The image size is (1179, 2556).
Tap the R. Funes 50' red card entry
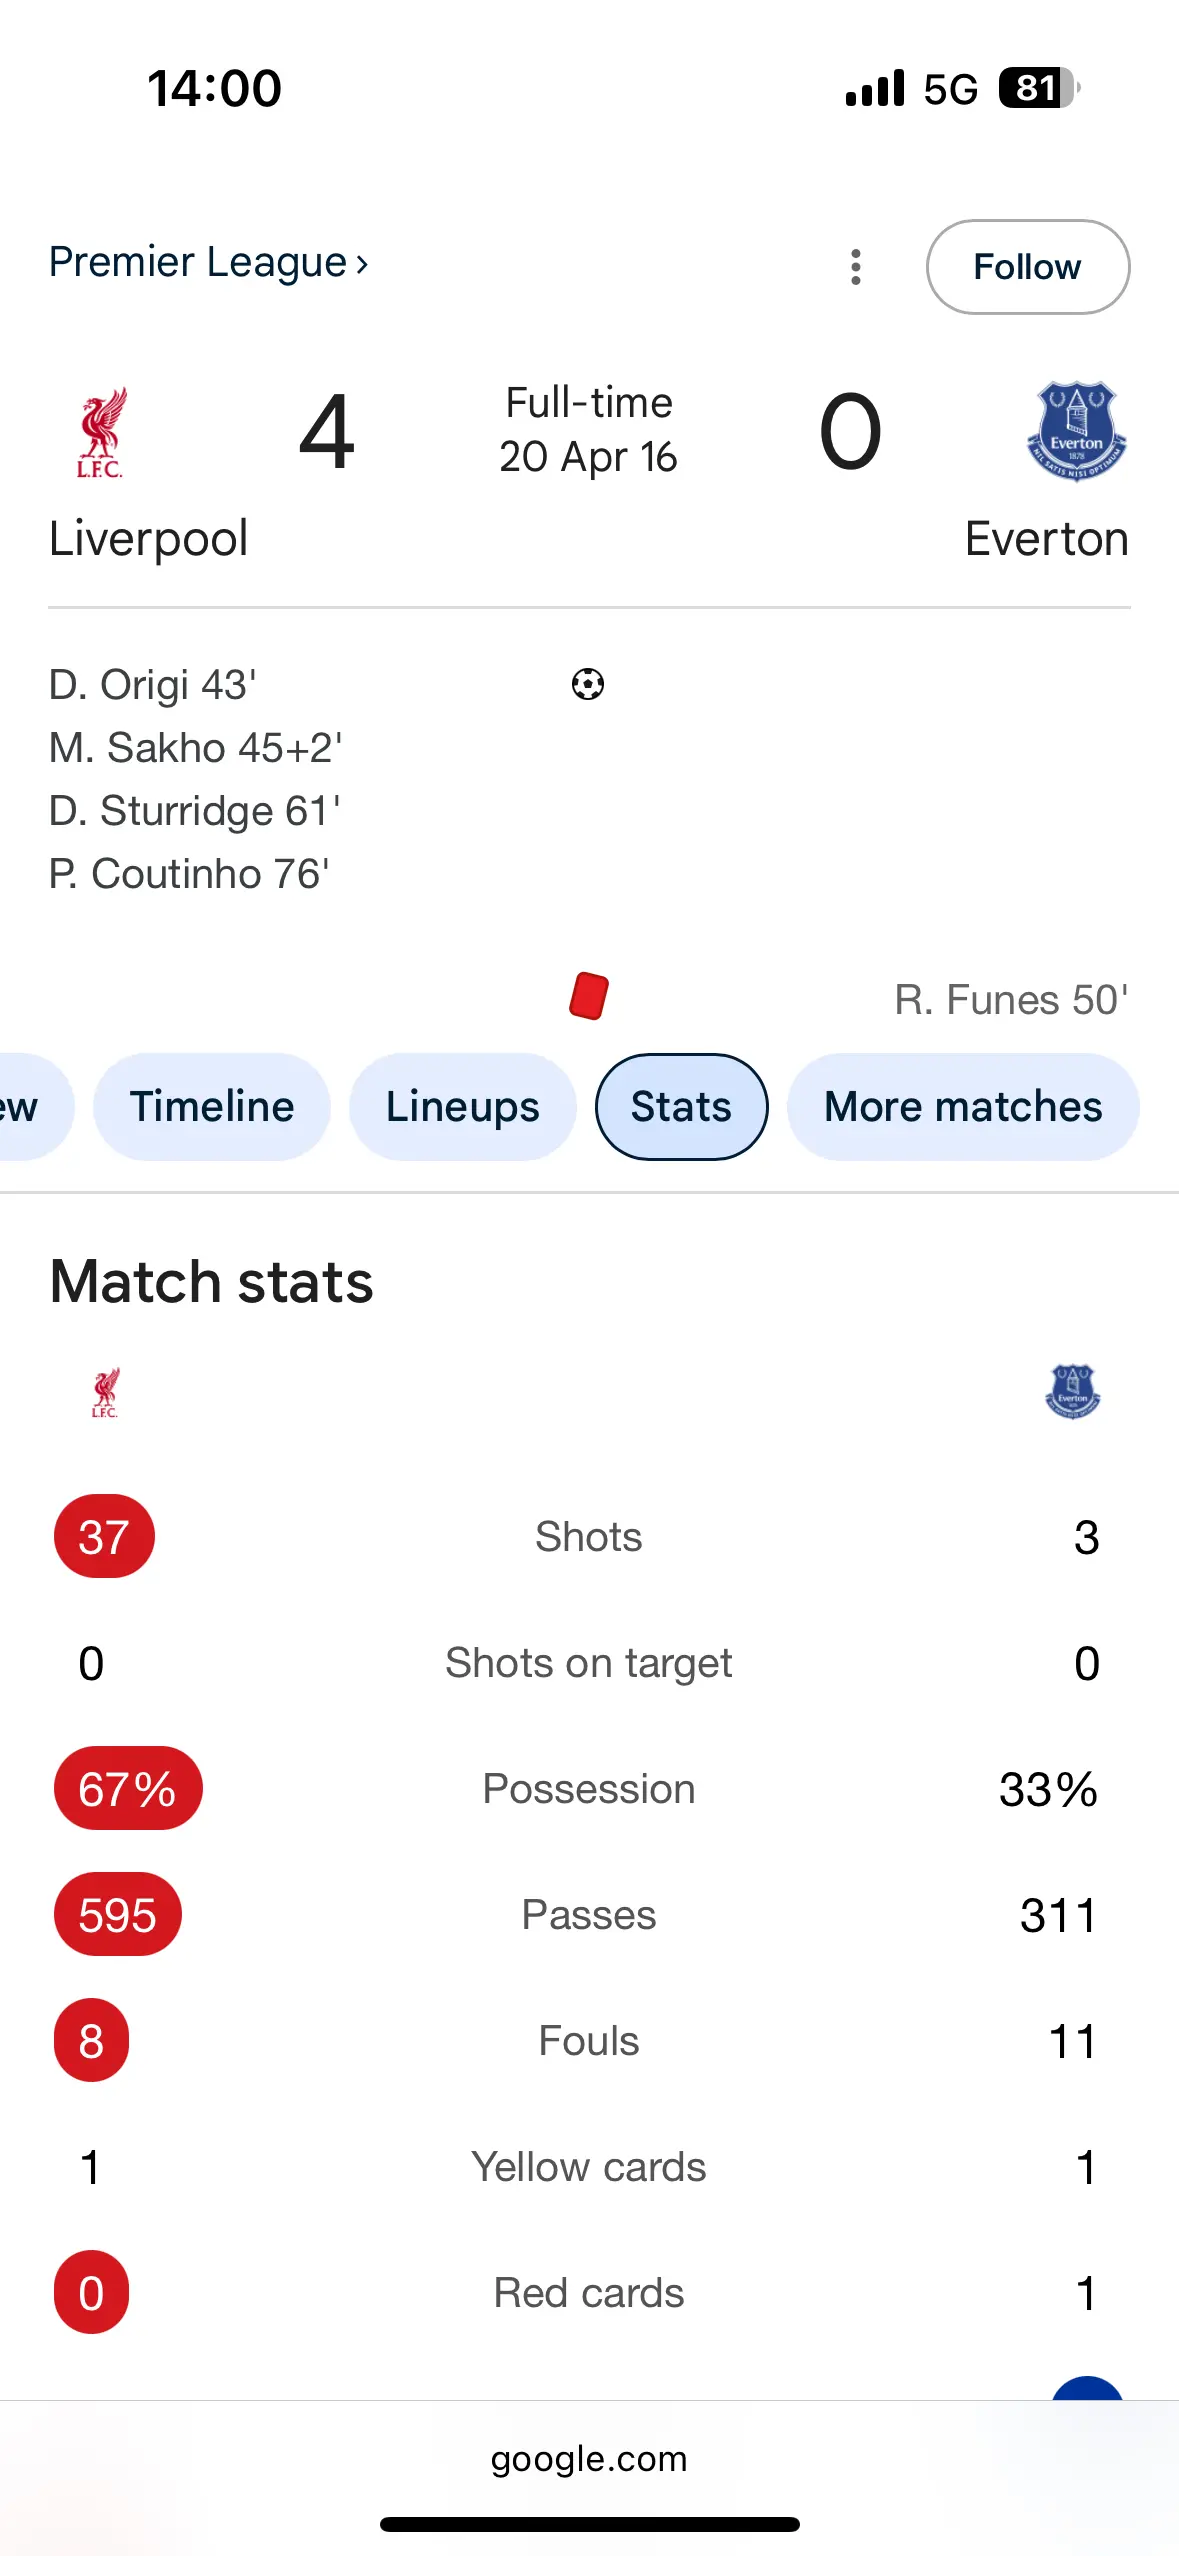[x=1011, y=1000]
